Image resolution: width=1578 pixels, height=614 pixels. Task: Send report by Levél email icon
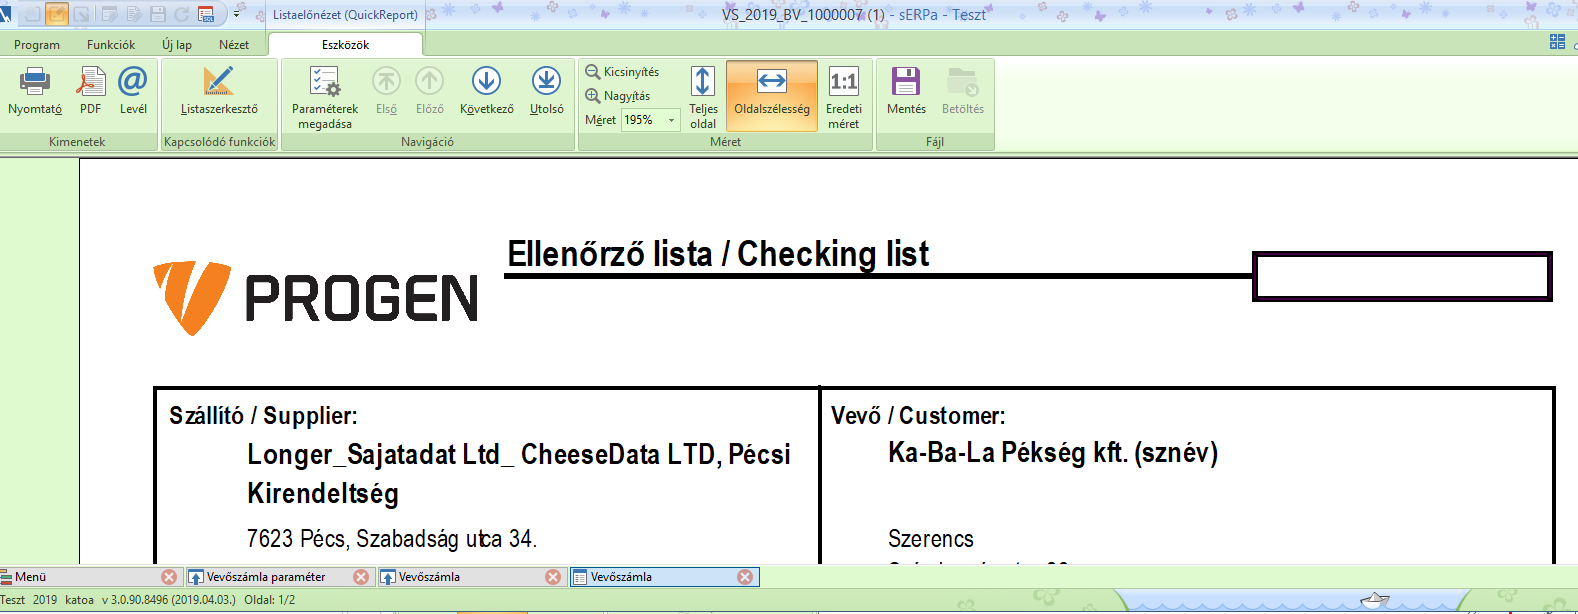133,92
